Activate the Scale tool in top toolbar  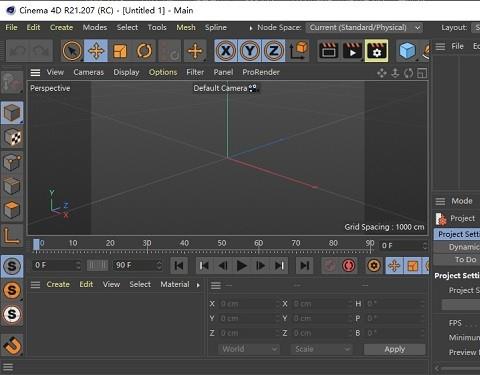pos(120,51)
